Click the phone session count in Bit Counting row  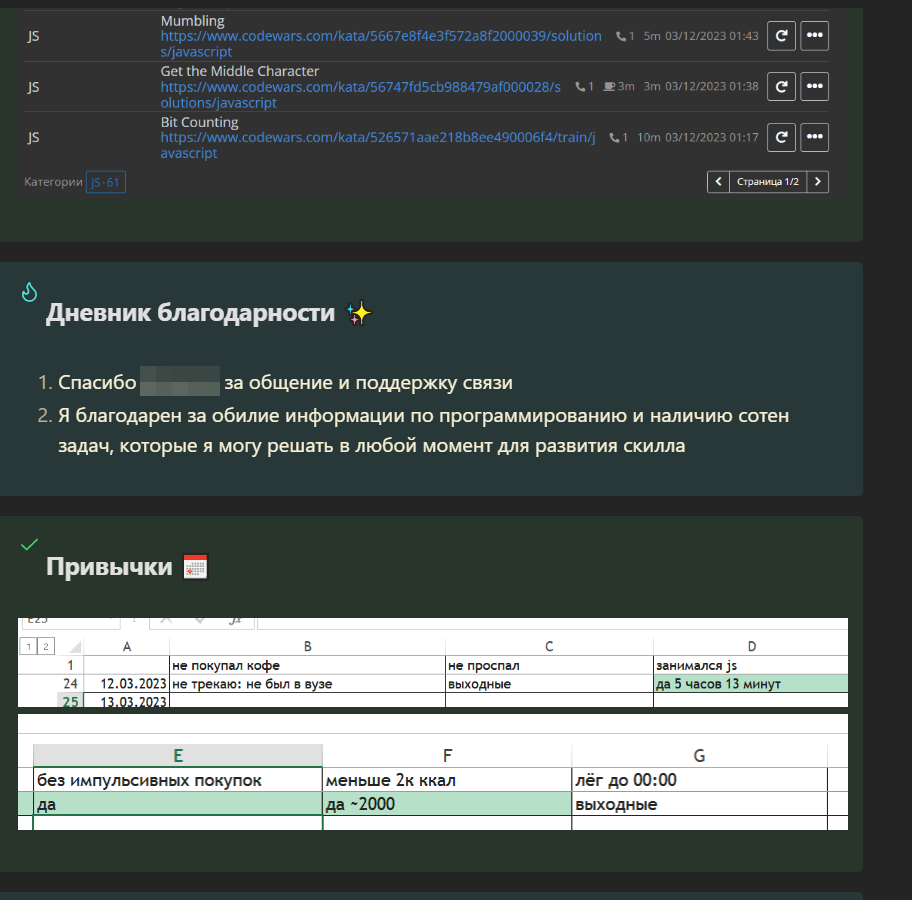619,137
